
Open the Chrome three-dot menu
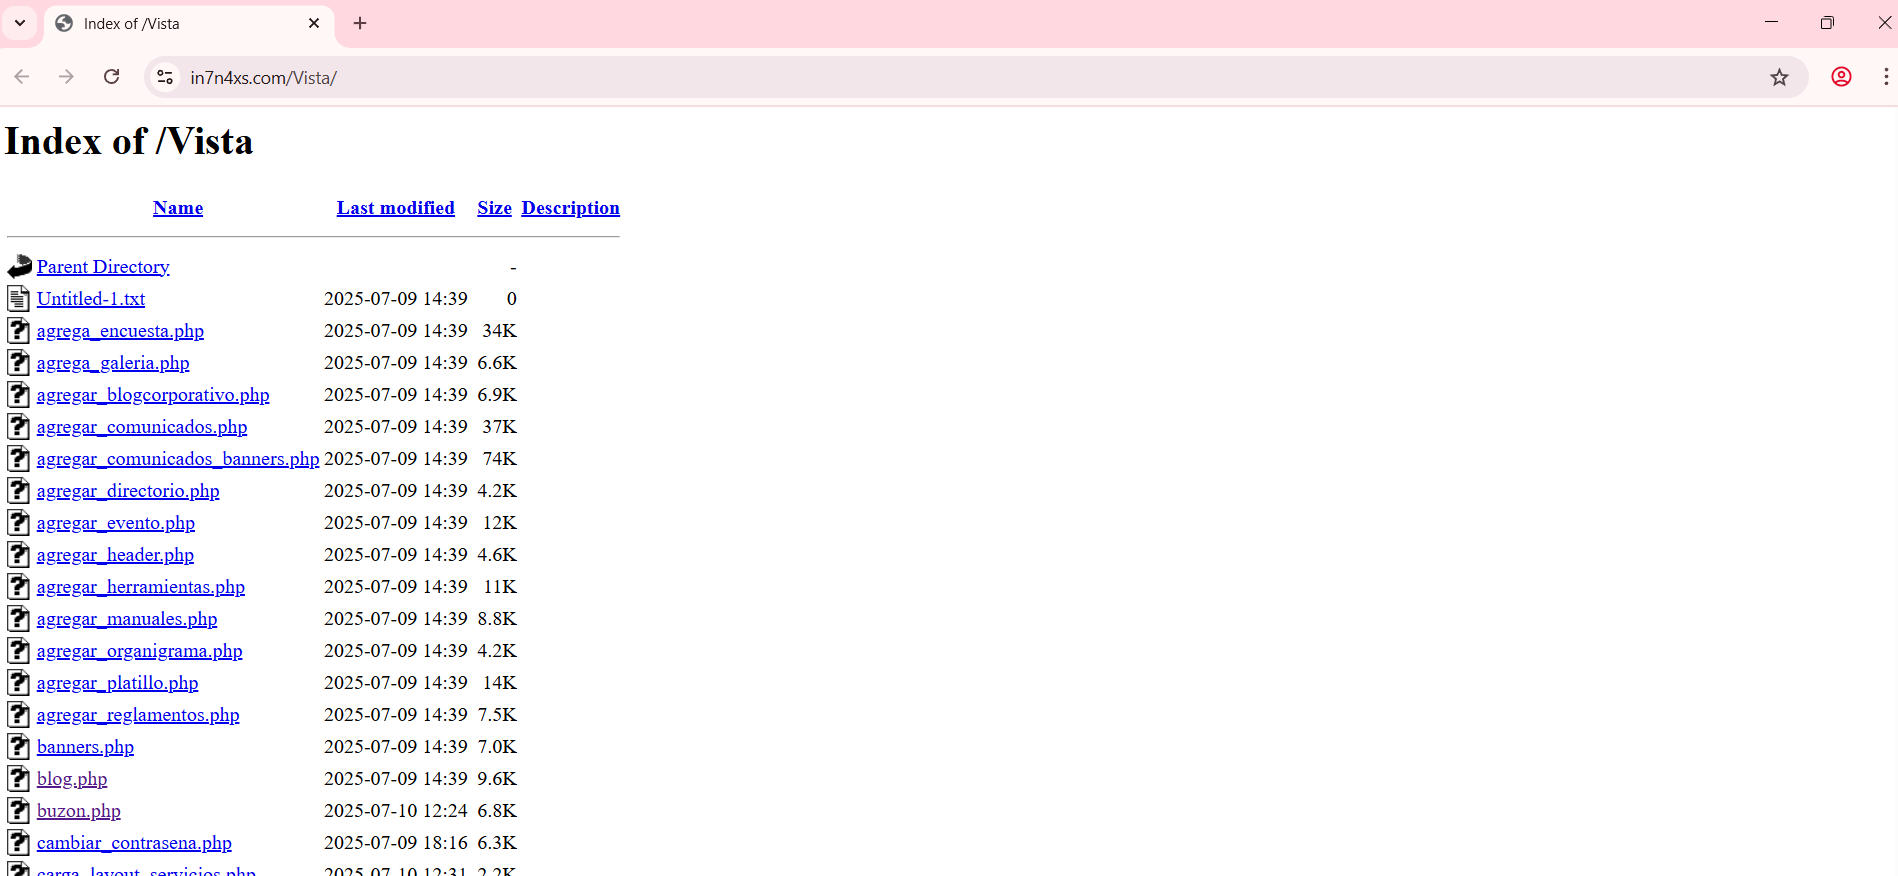[x=1885, y=77]
